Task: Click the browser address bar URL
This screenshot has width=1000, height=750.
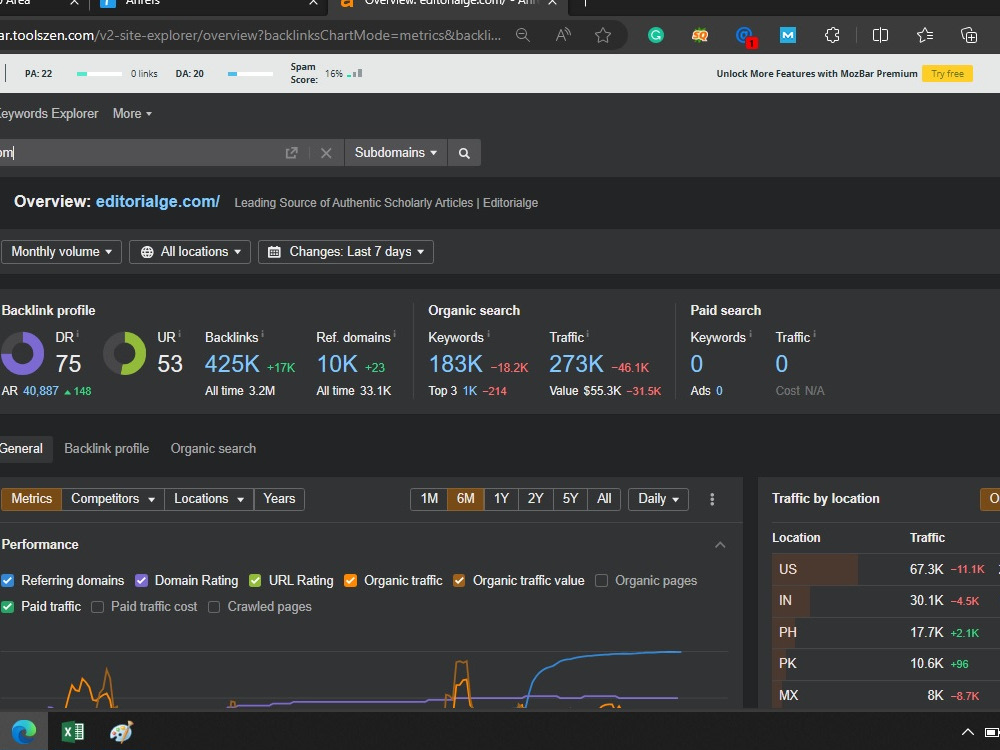Action: click(252, 35)
